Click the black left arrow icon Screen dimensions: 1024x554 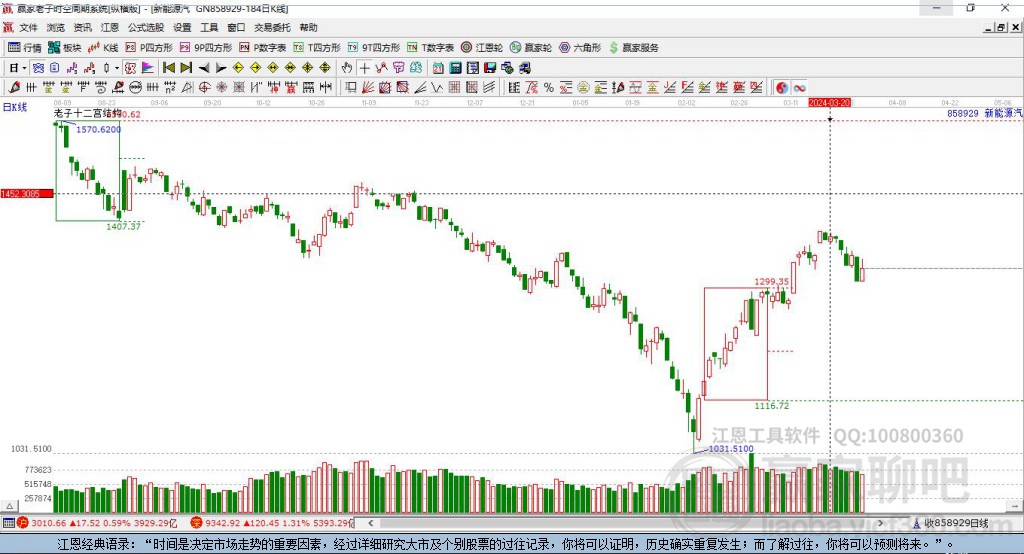point(204,68)
